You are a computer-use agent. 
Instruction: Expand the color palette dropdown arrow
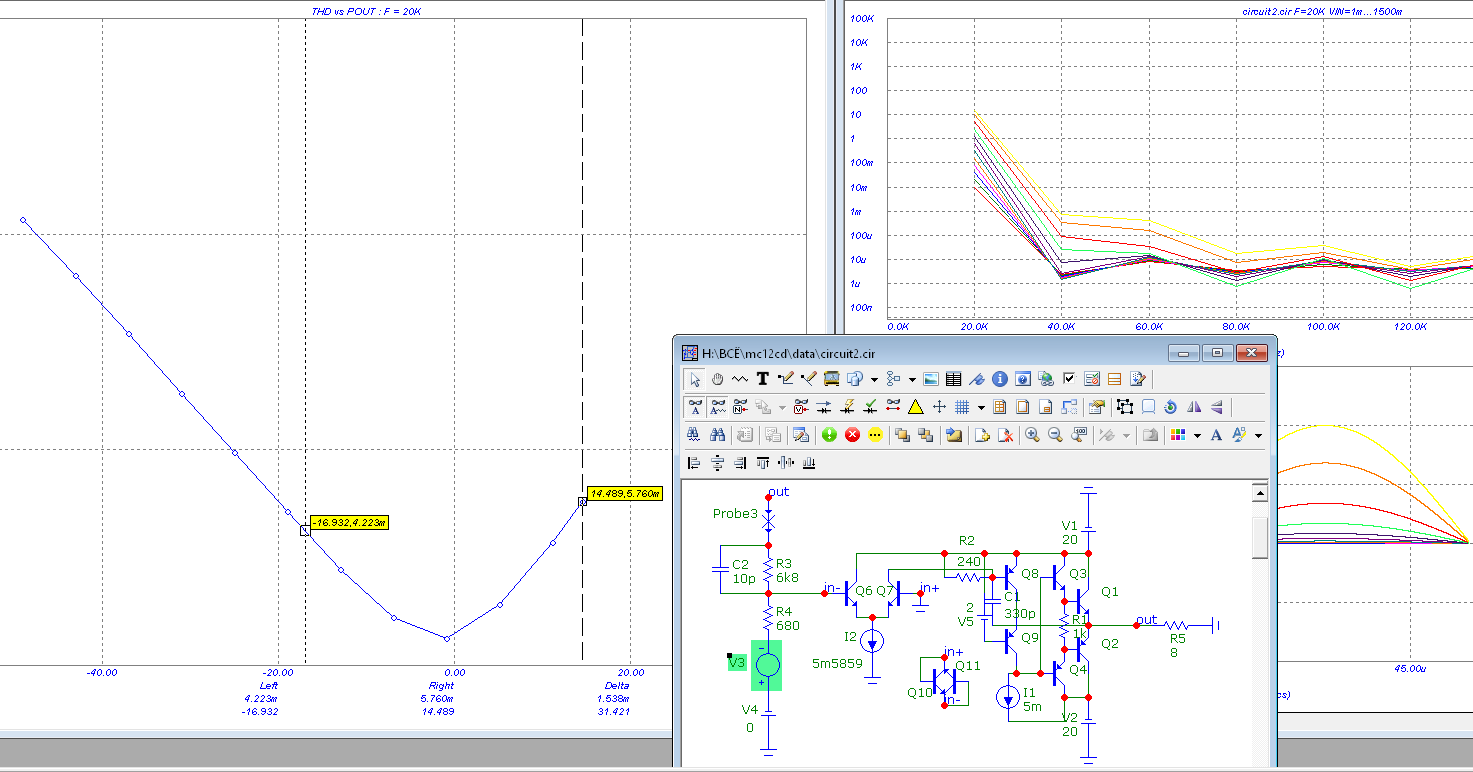pos(1197,435)
